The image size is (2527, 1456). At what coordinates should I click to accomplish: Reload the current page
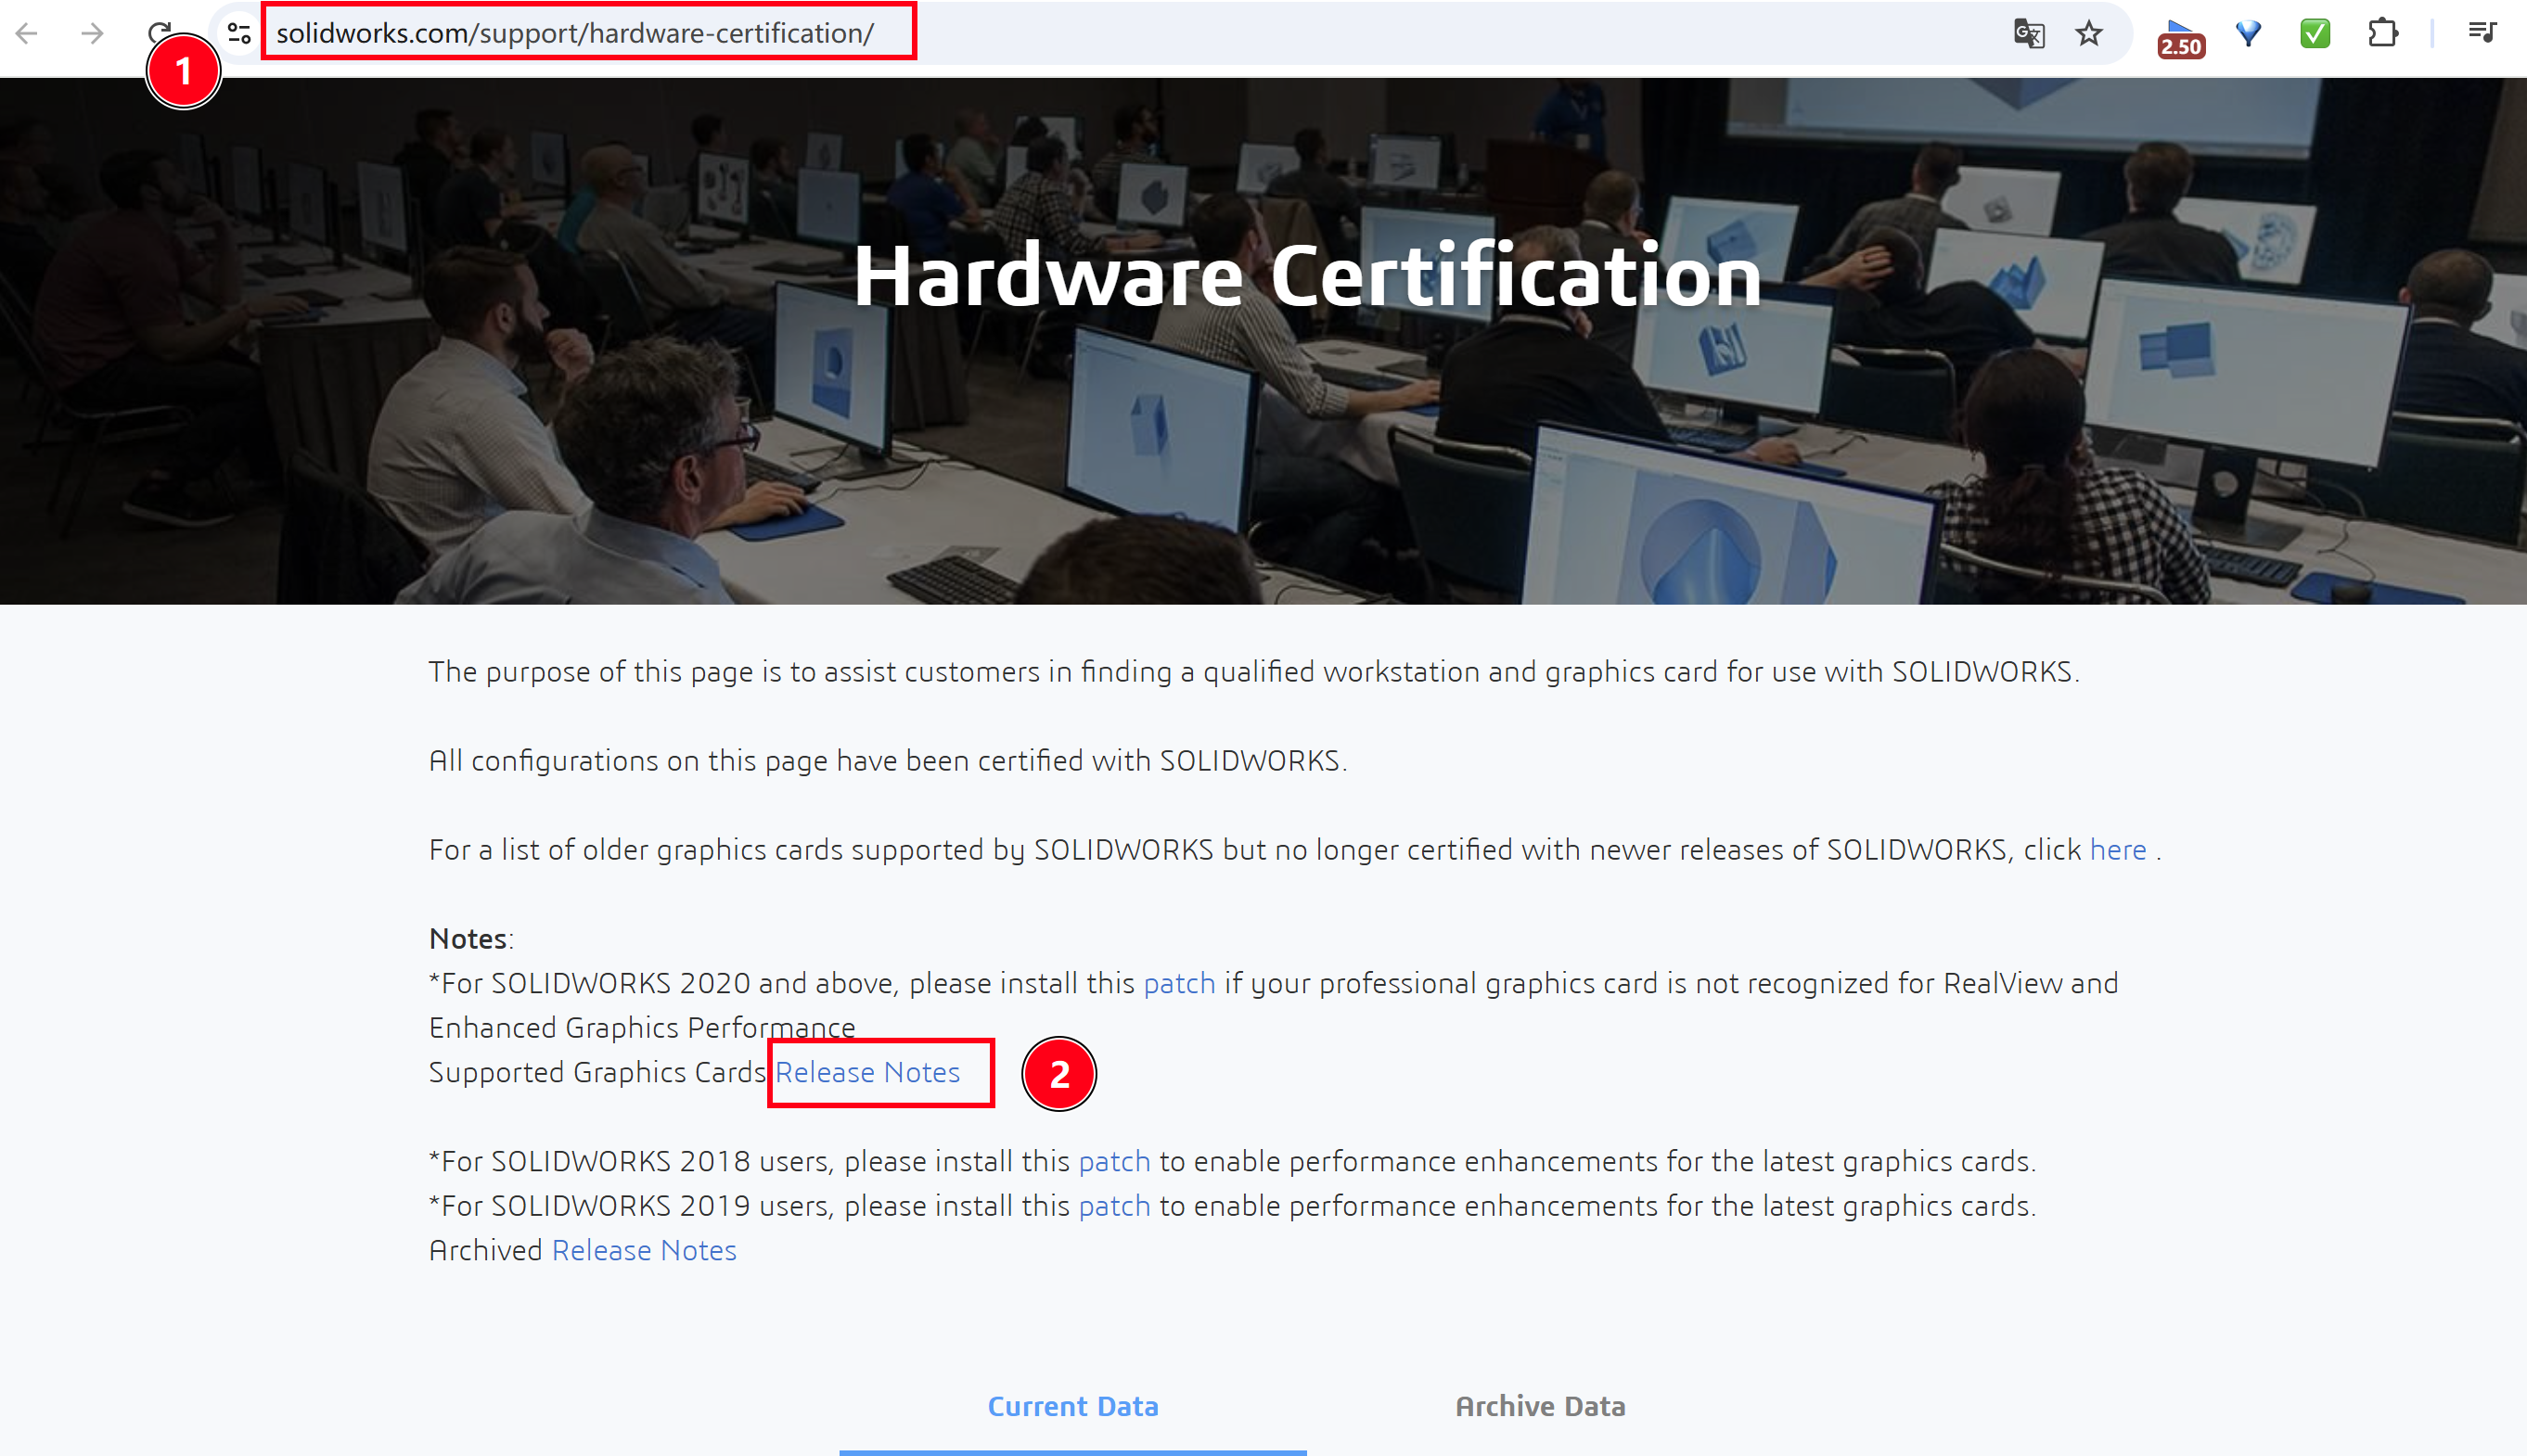[160, 32]
